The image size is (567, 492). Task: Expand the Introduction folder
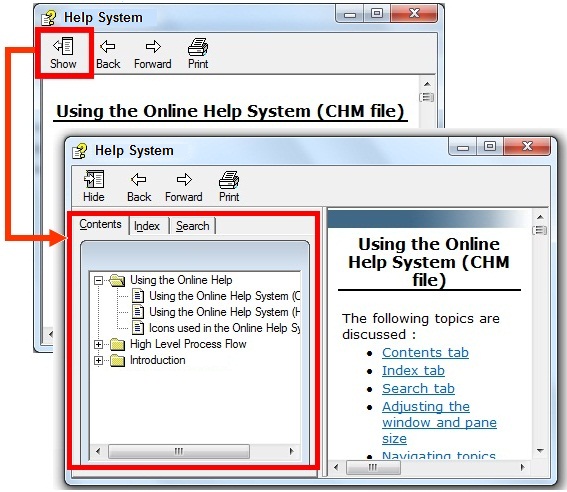[x=98, y=360]
